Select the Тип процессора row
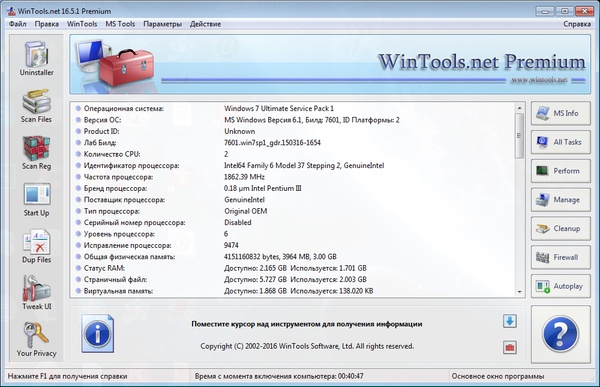The image size is (600, 387). (293, 211)
